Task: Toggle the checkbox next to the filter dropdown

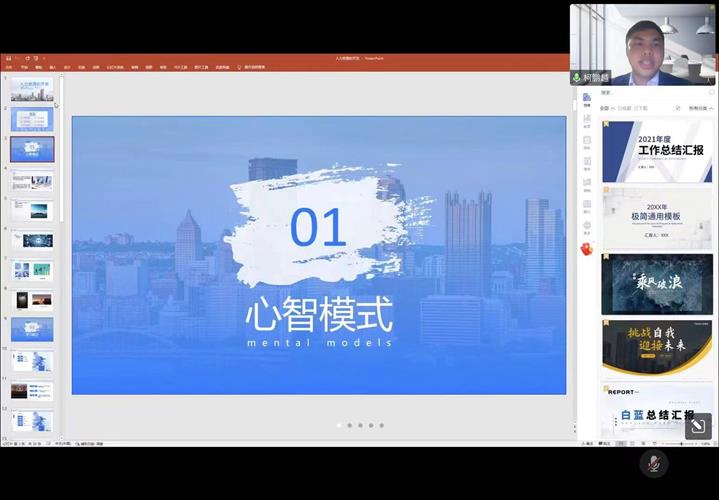Action: 678,108
